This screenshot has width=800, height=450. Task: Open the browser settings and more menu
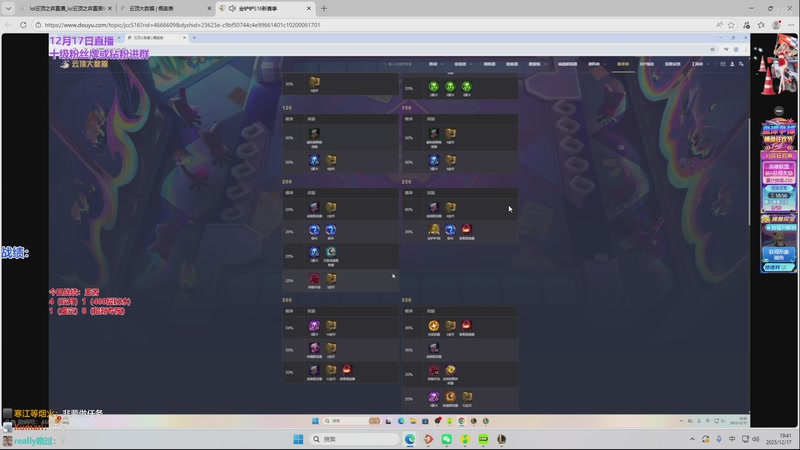(791, 24)
